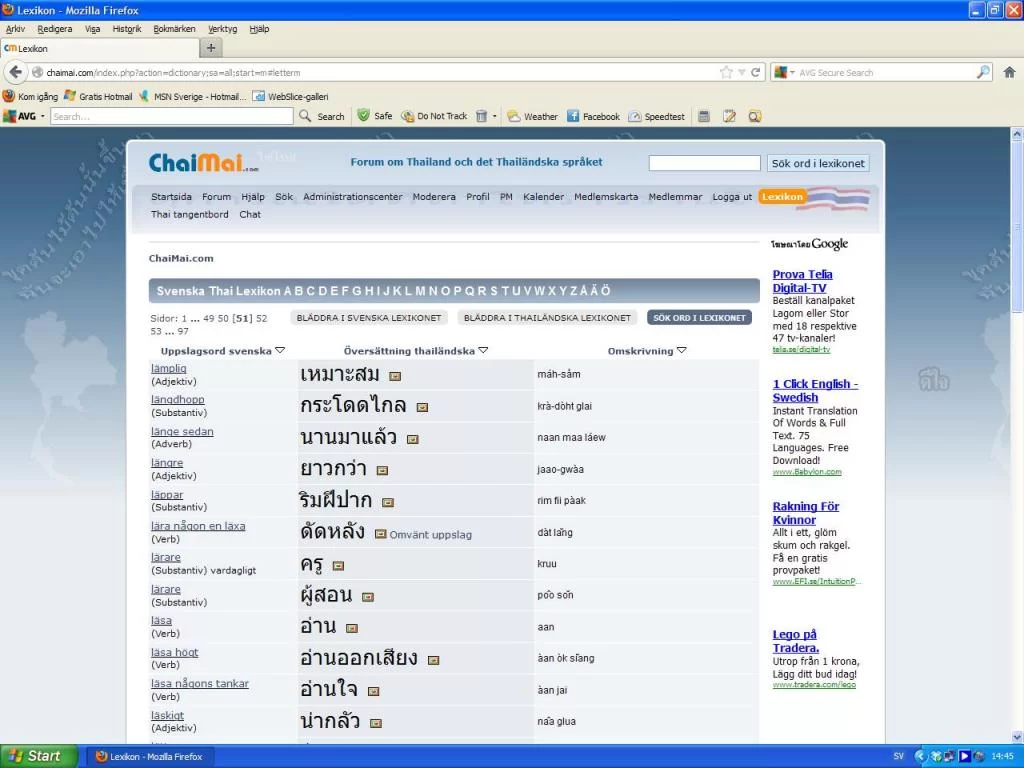
Task: Open the Bokmärken menu
Action: pos(174,29)
